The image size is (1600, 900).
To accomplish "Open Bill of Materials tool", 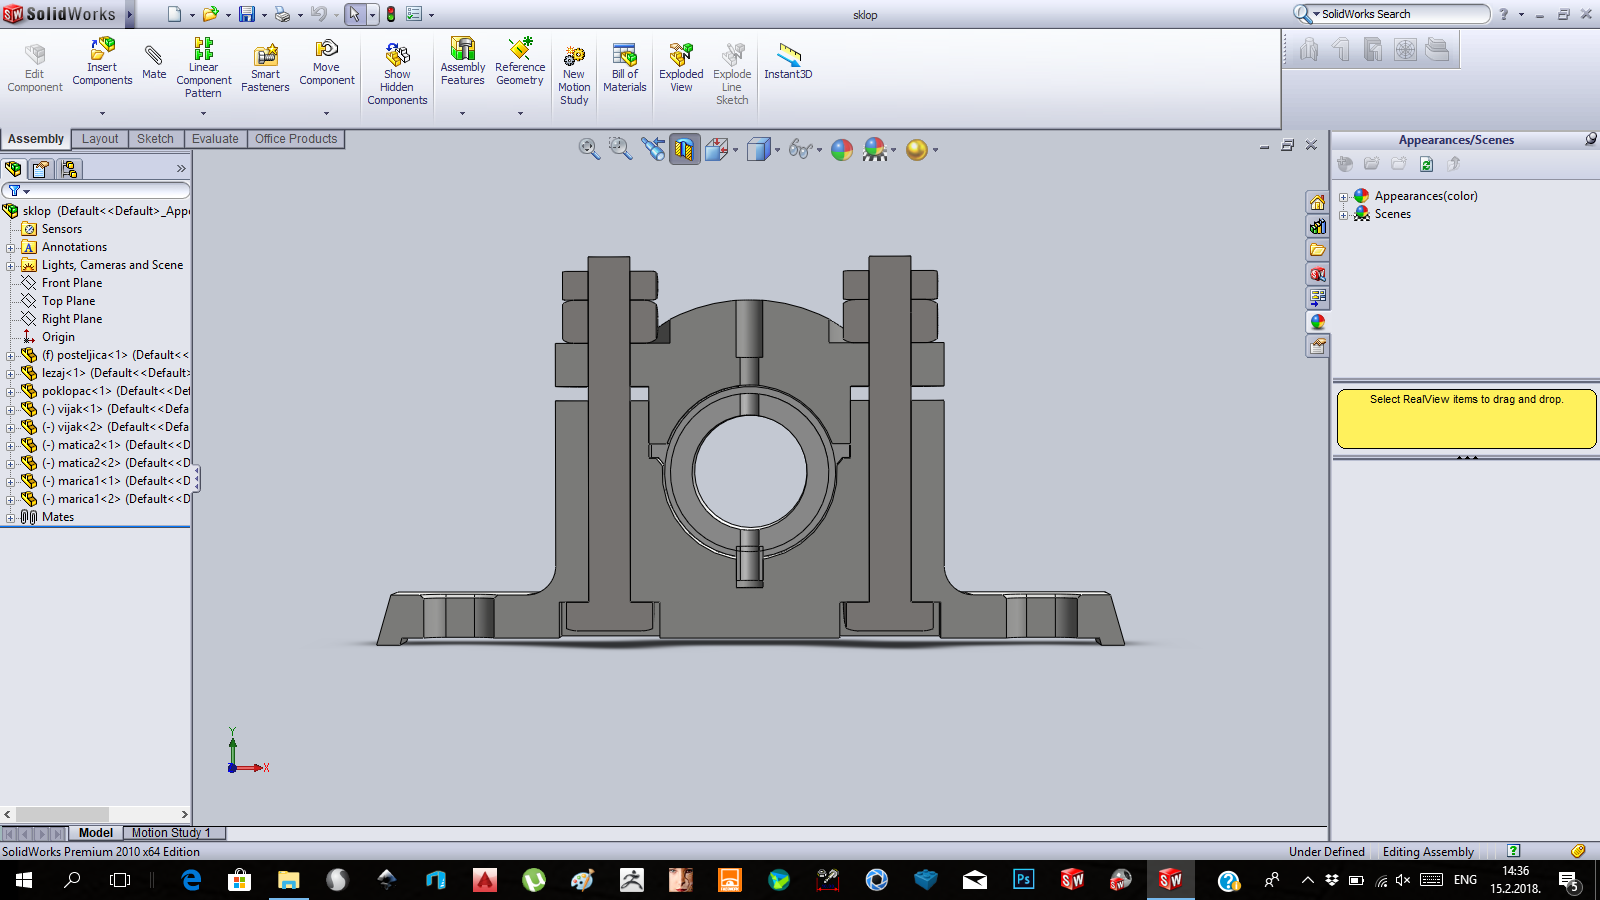I will click(x=625, y=68).
